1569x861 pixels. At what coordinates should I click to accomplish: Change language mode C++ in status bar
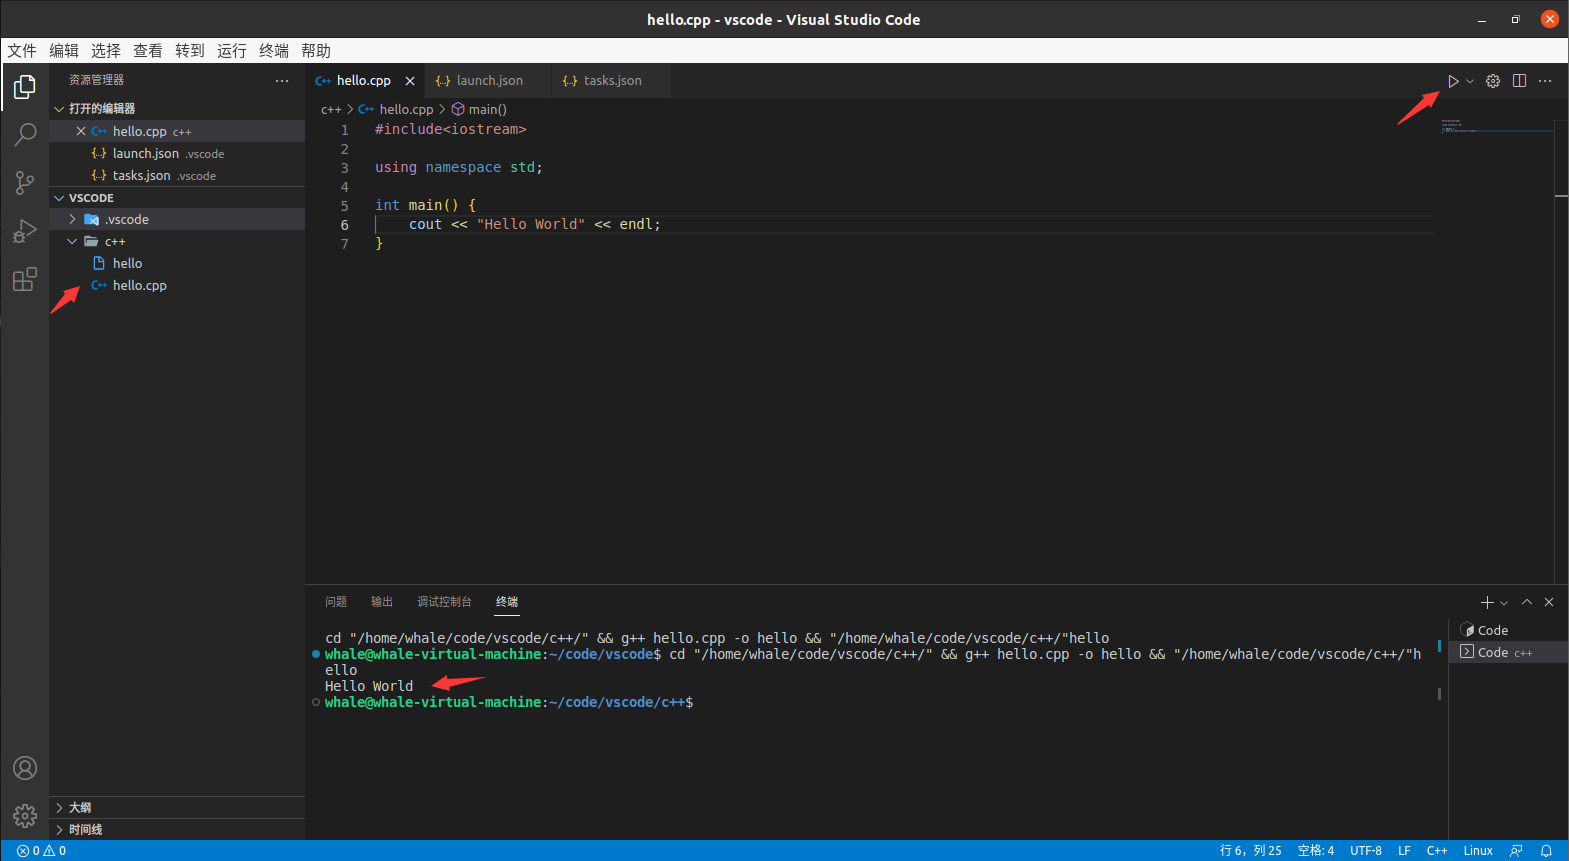click(1437, 851)
